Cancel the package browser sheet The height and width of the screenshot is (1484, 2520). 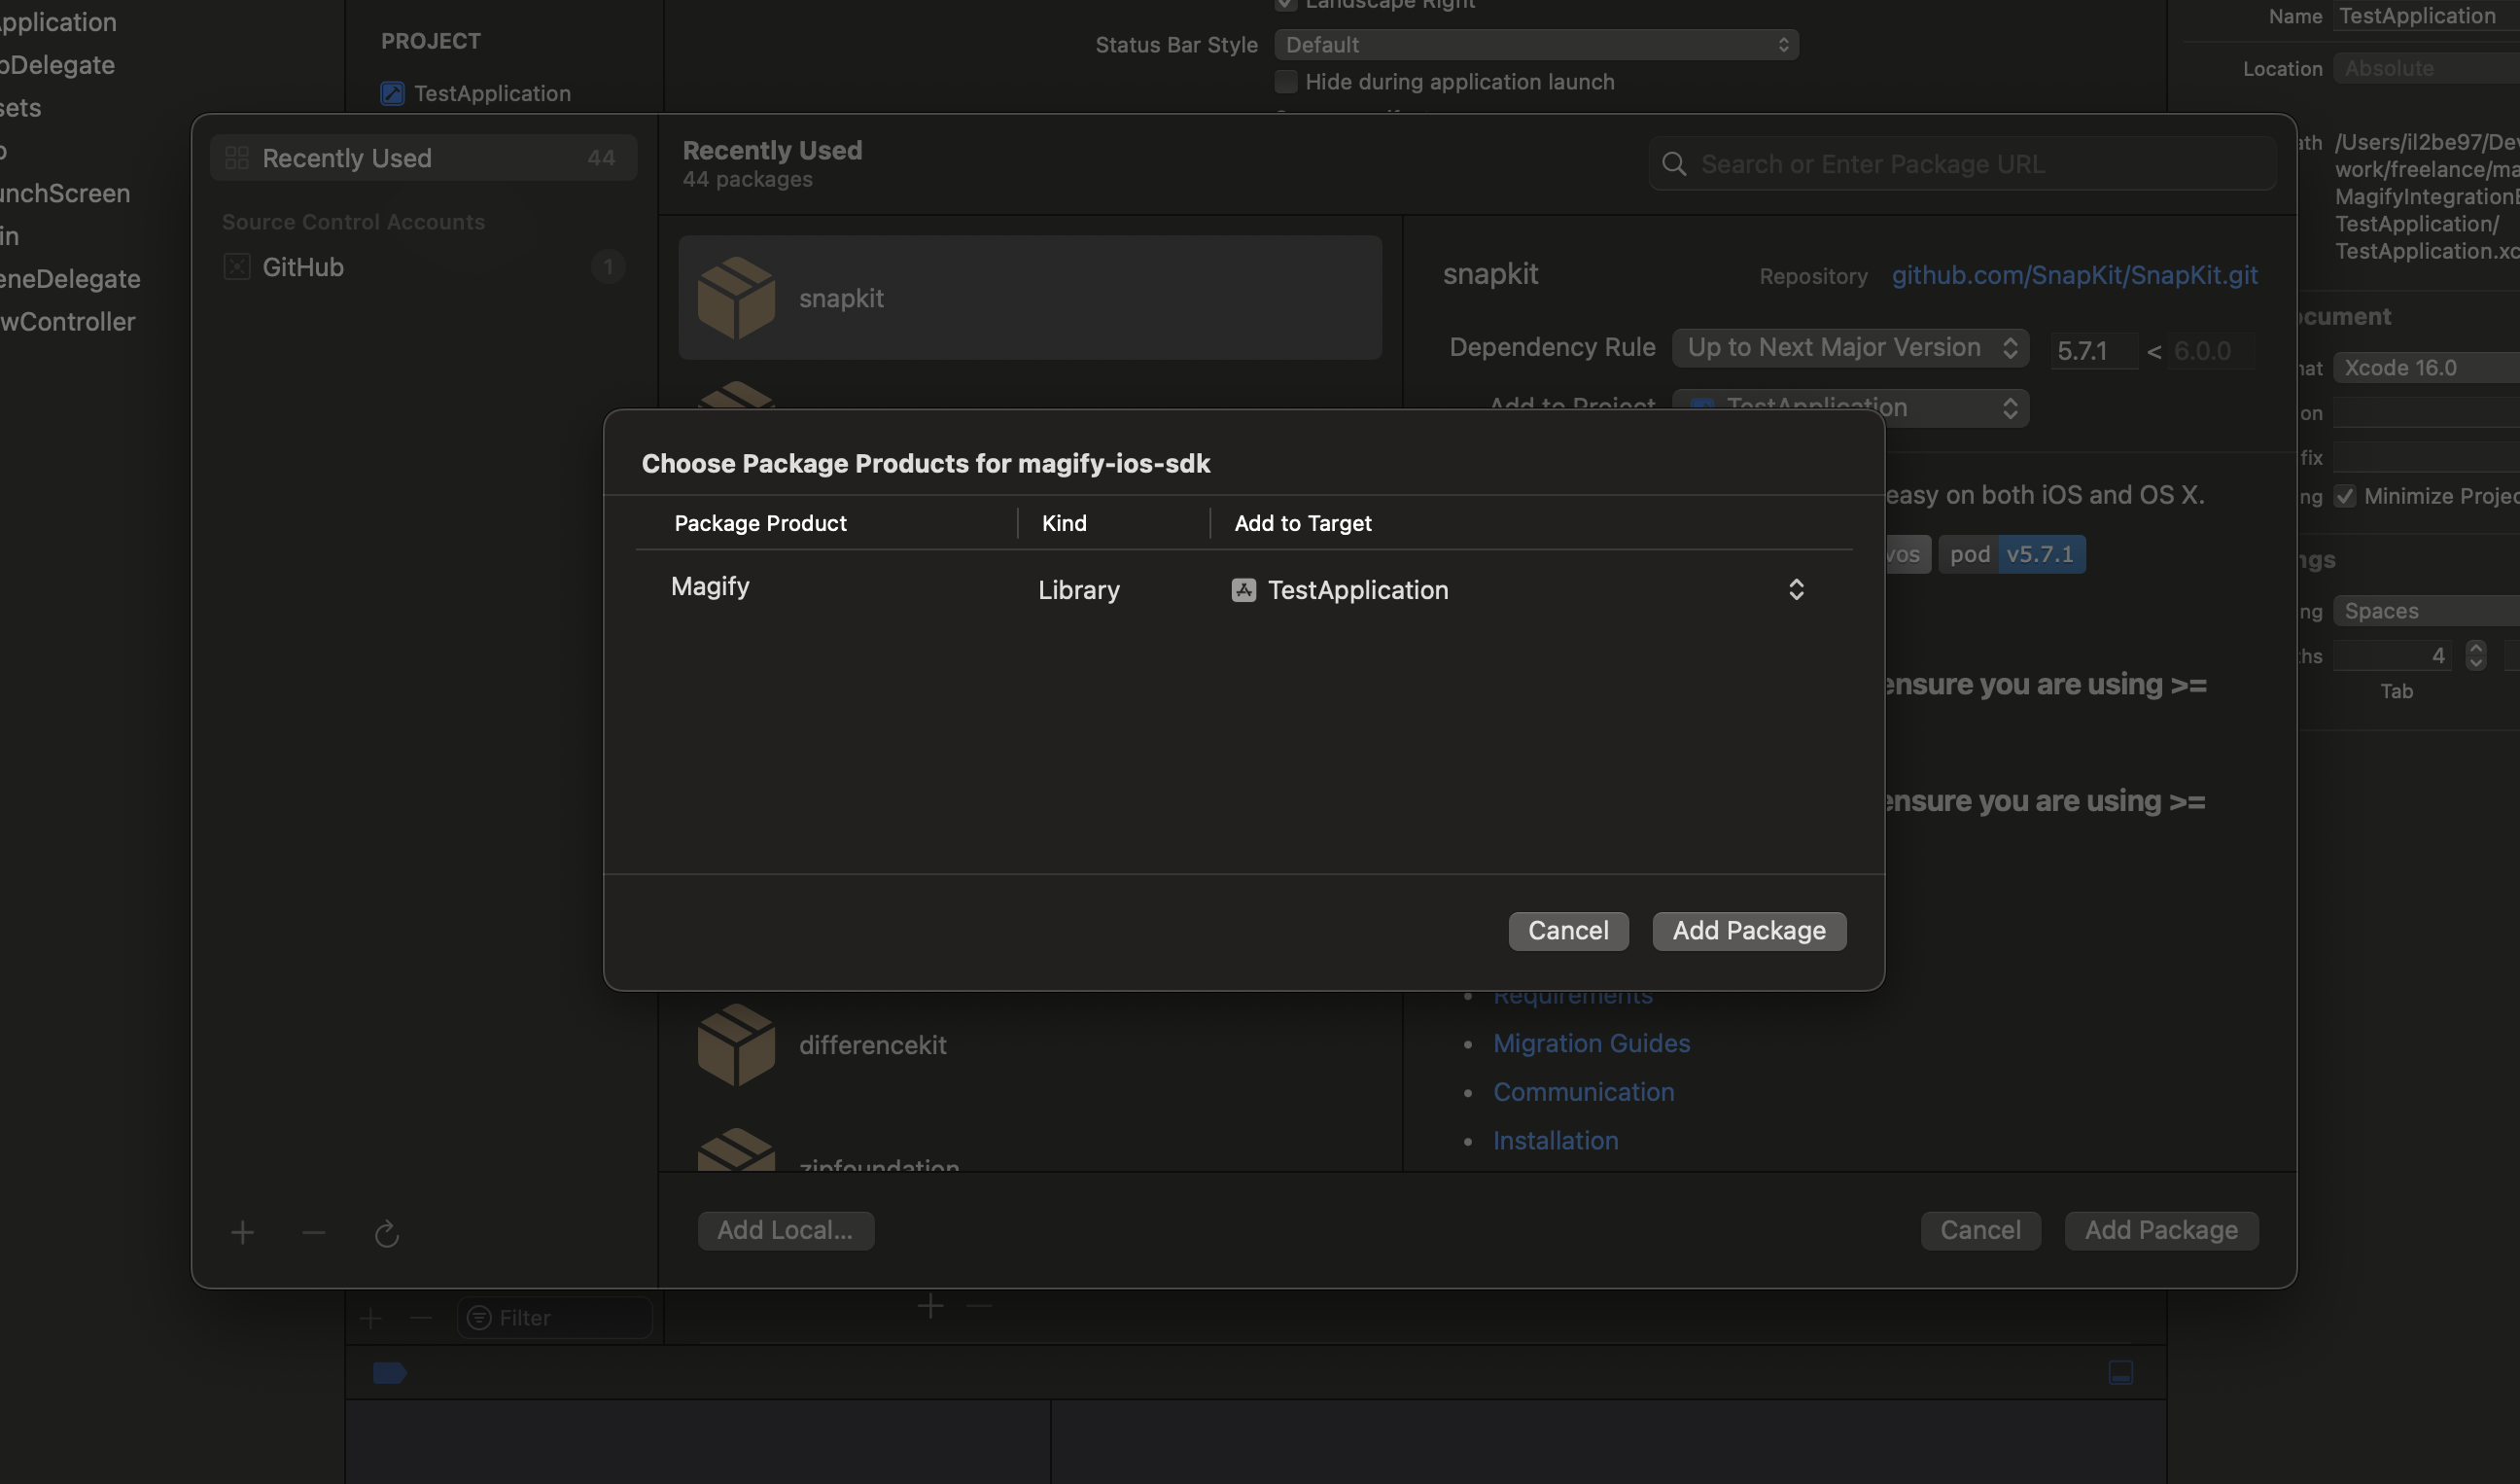pyautogui.click(x=1980, y=1230)
